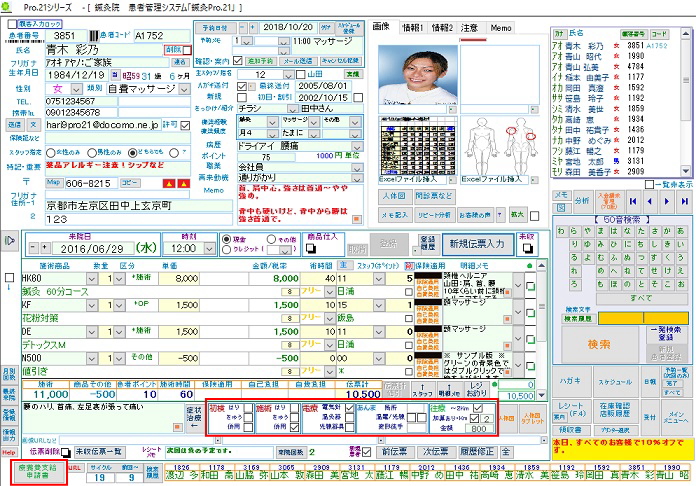This screenshot has width=696, height=486.
Task: Select the 男性のみ radio button
Action: click(92, 153)
